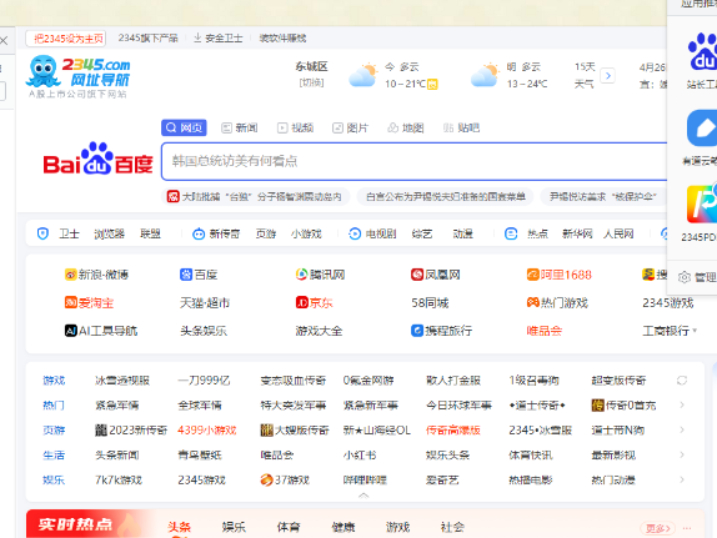Switch to 健康 news tab
The image size is (717, 538).
[x=343, y=527]
